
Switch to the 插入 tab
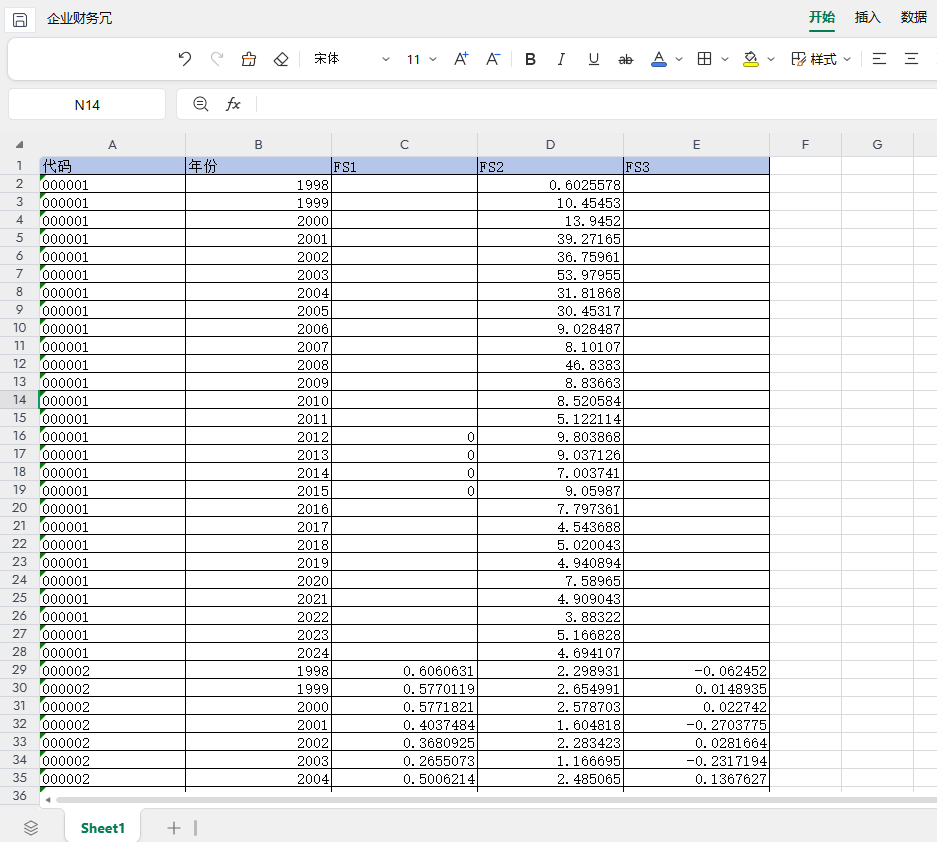coord(867,17)
